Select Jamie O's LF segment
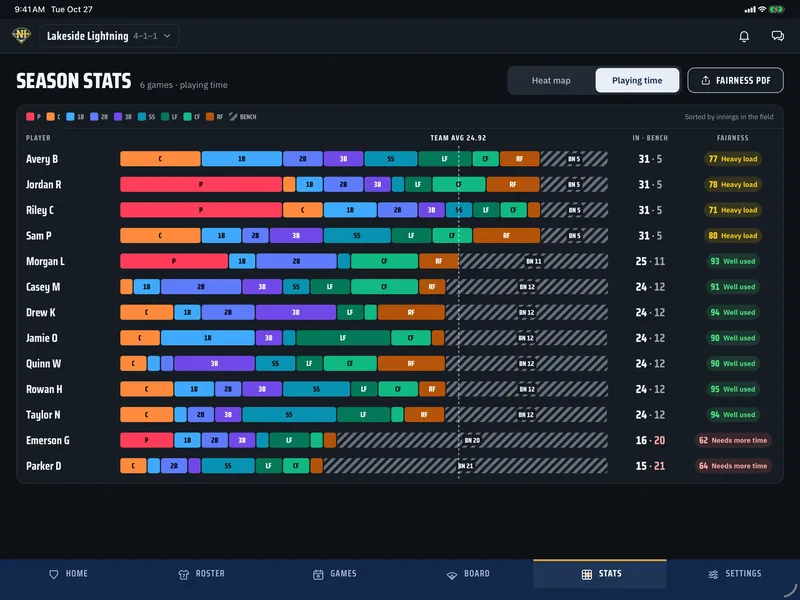The image size is (800, 600). (343, 337)
